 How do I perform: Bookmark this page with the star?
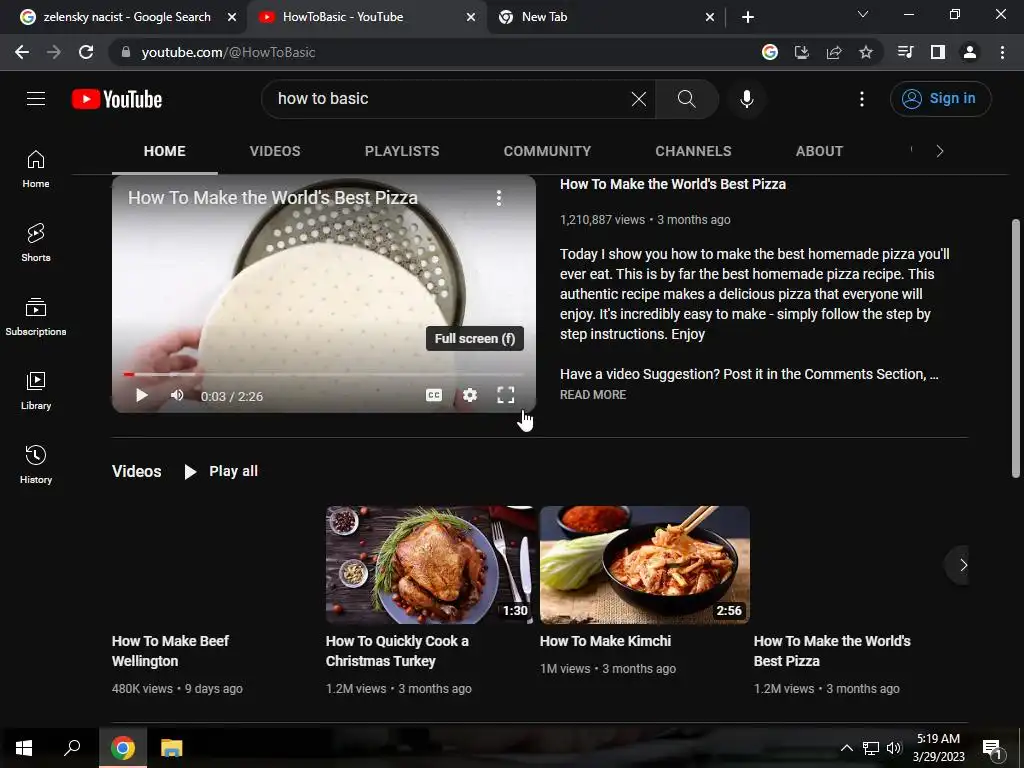pos(866,52)
